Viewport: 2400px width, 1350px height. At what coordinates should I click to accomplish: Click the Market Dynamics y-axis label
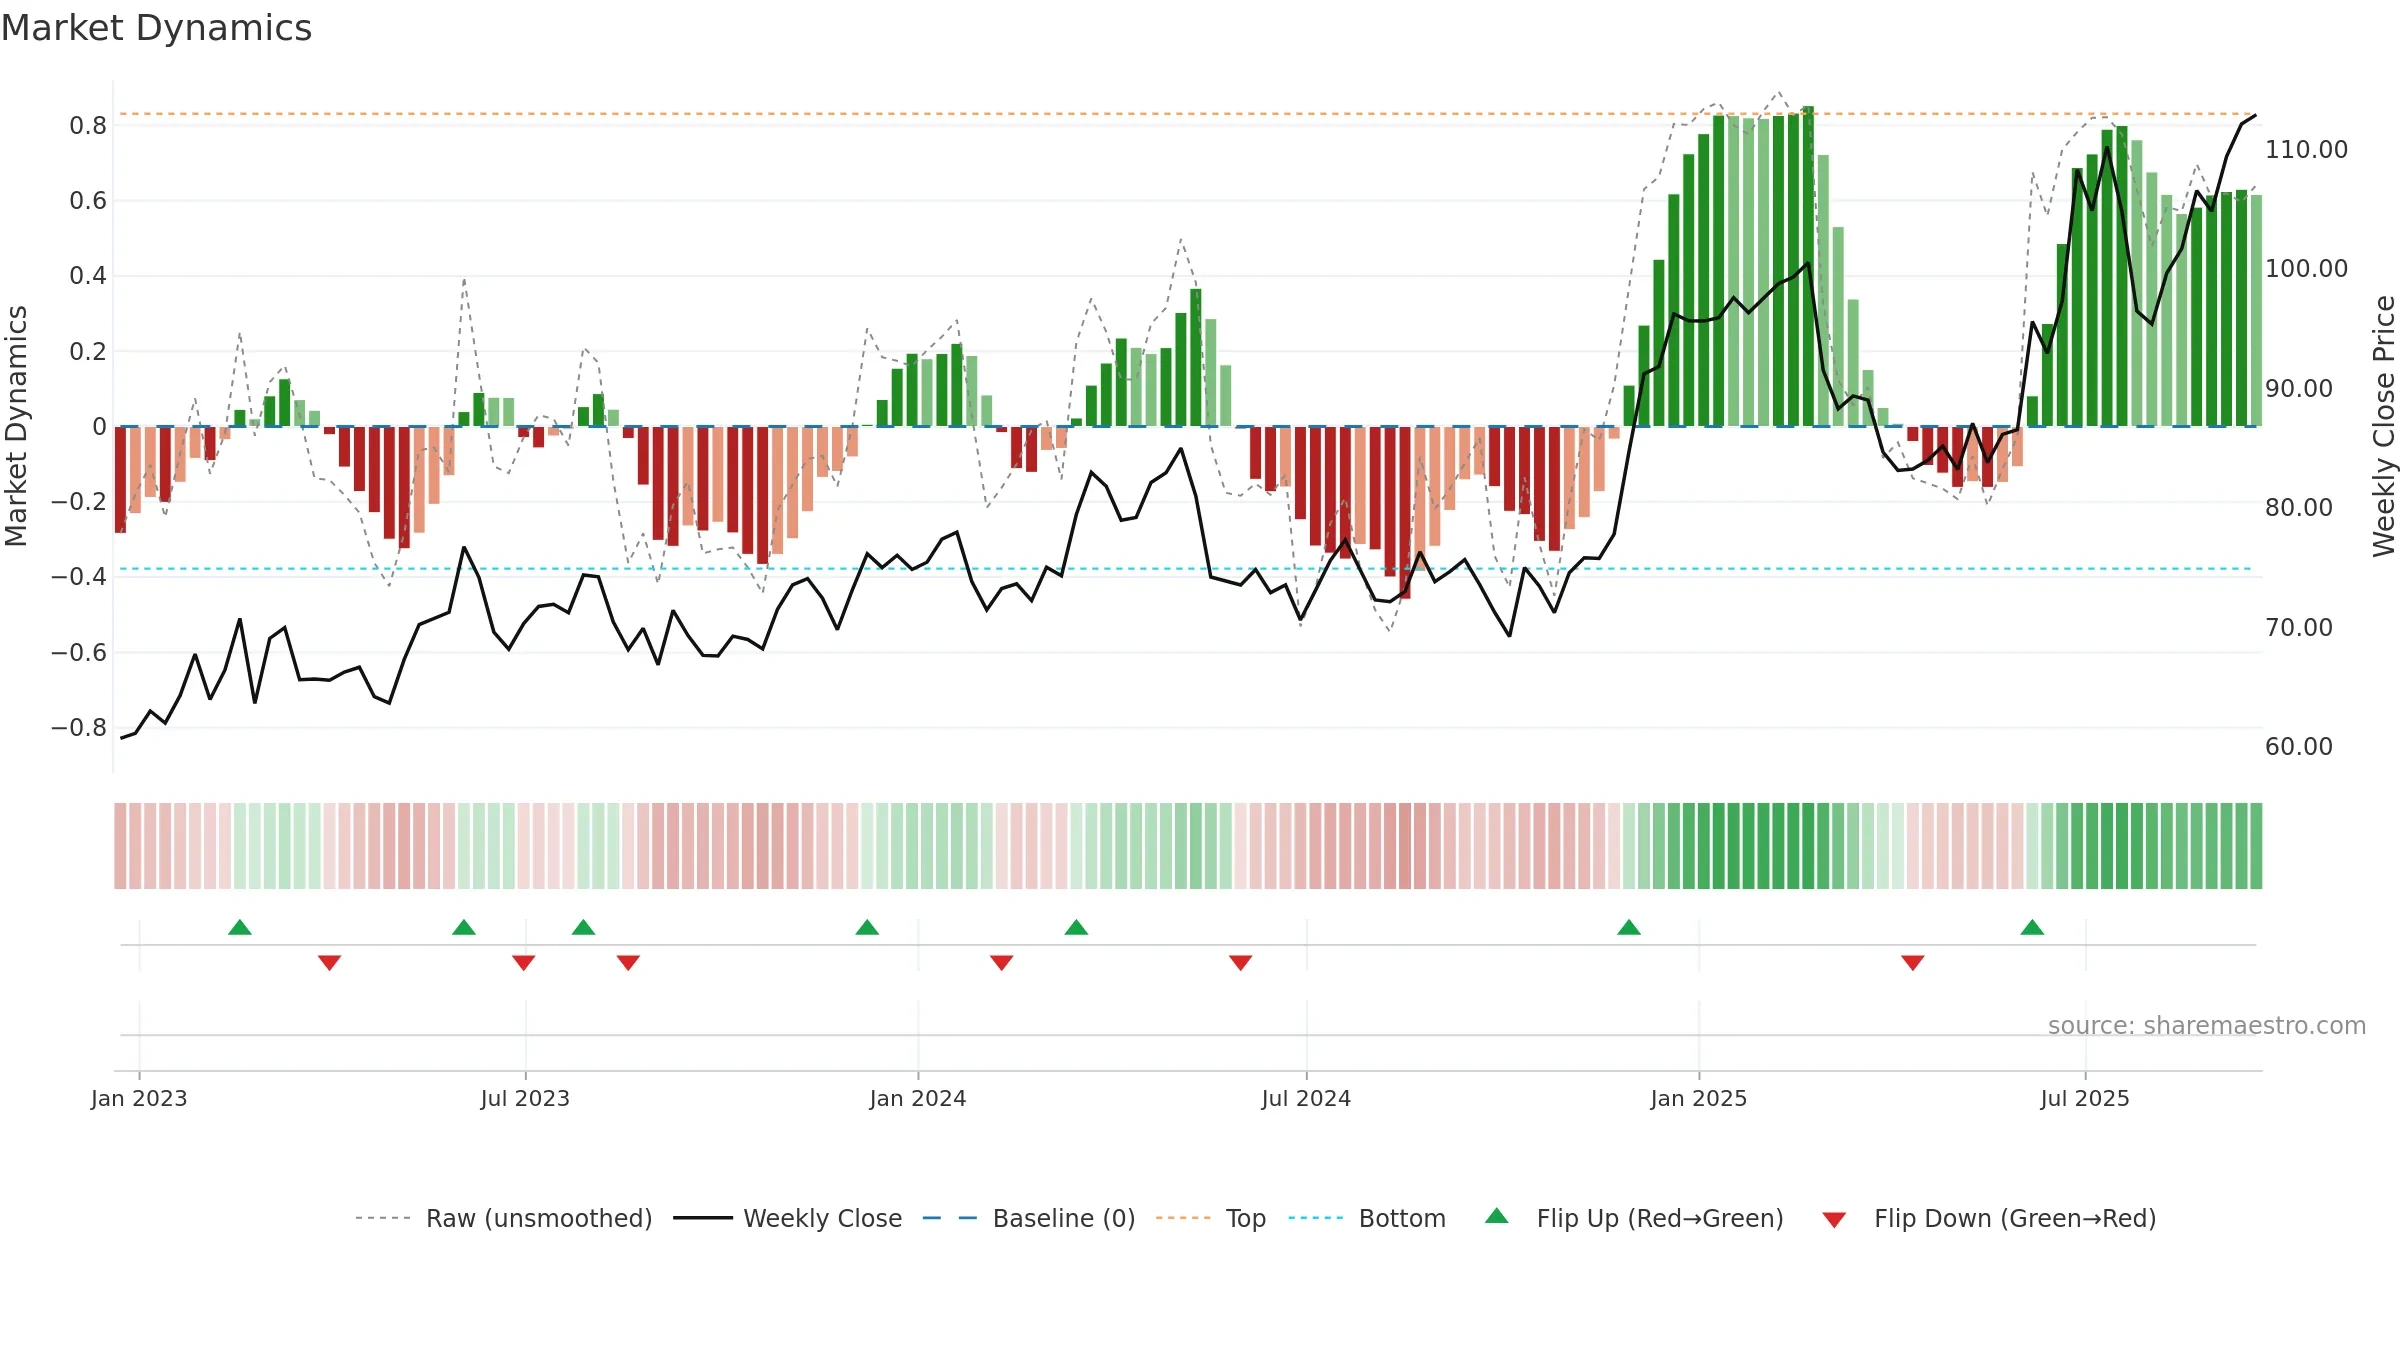coord(17,426)
